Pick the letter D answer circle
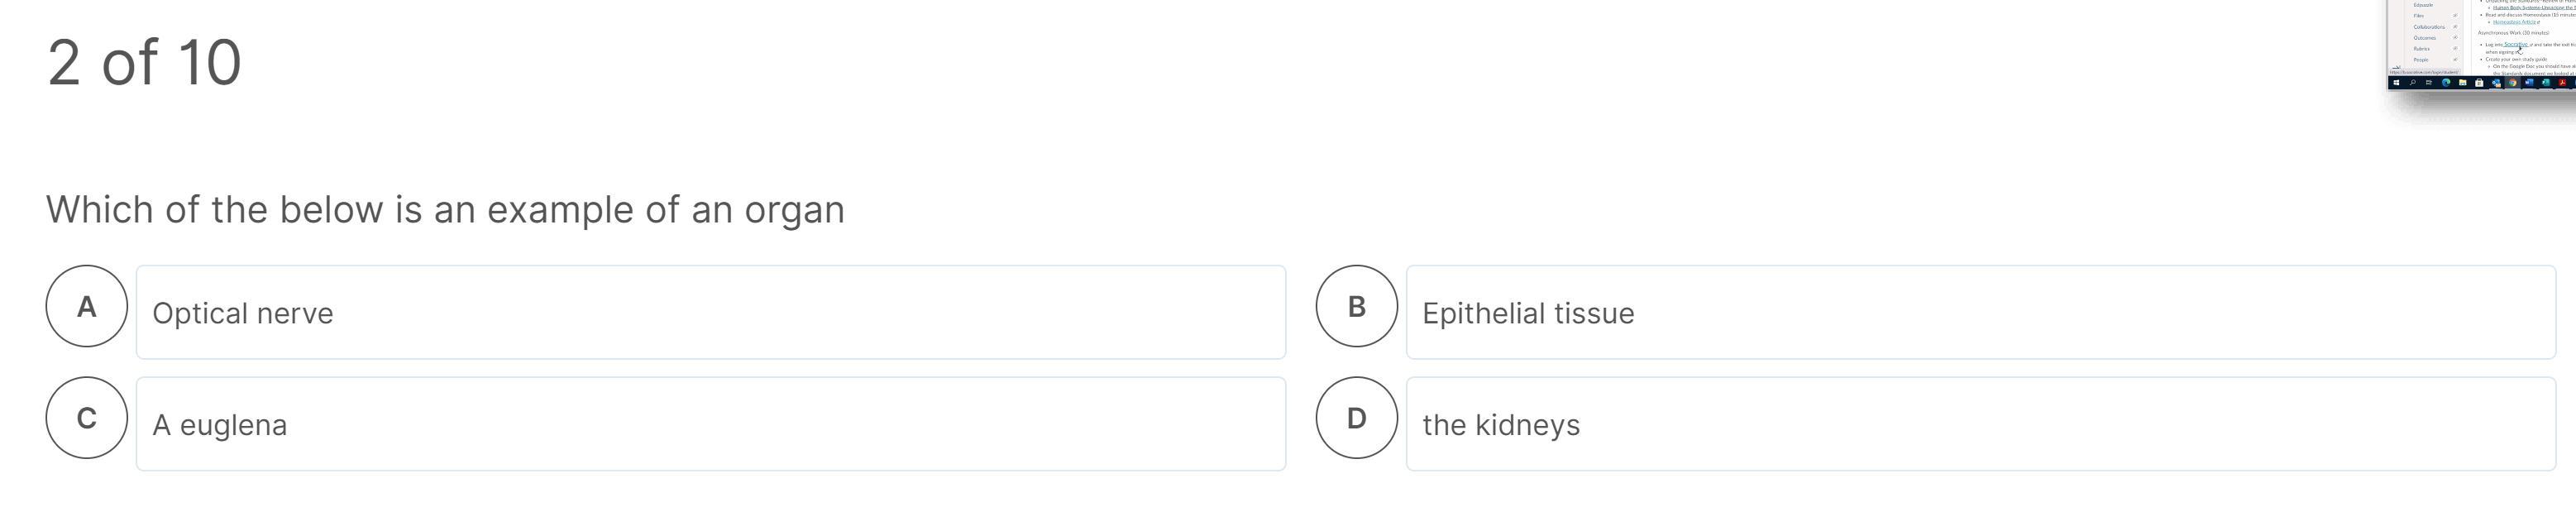The width and height of the screenshot is (2576, 531). click(x=1356, y=418)
